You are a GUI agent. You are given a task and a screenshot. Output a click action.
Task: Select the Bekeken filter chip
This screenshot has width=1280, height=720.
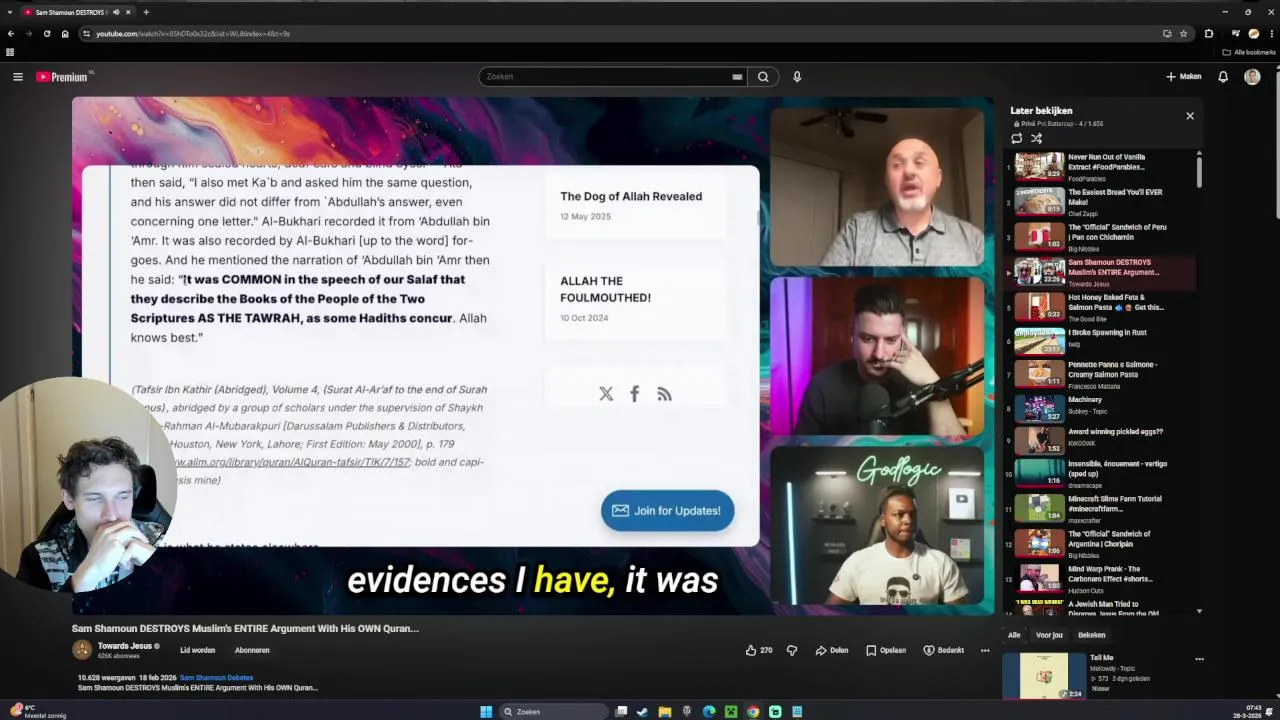click(1092, 635)
